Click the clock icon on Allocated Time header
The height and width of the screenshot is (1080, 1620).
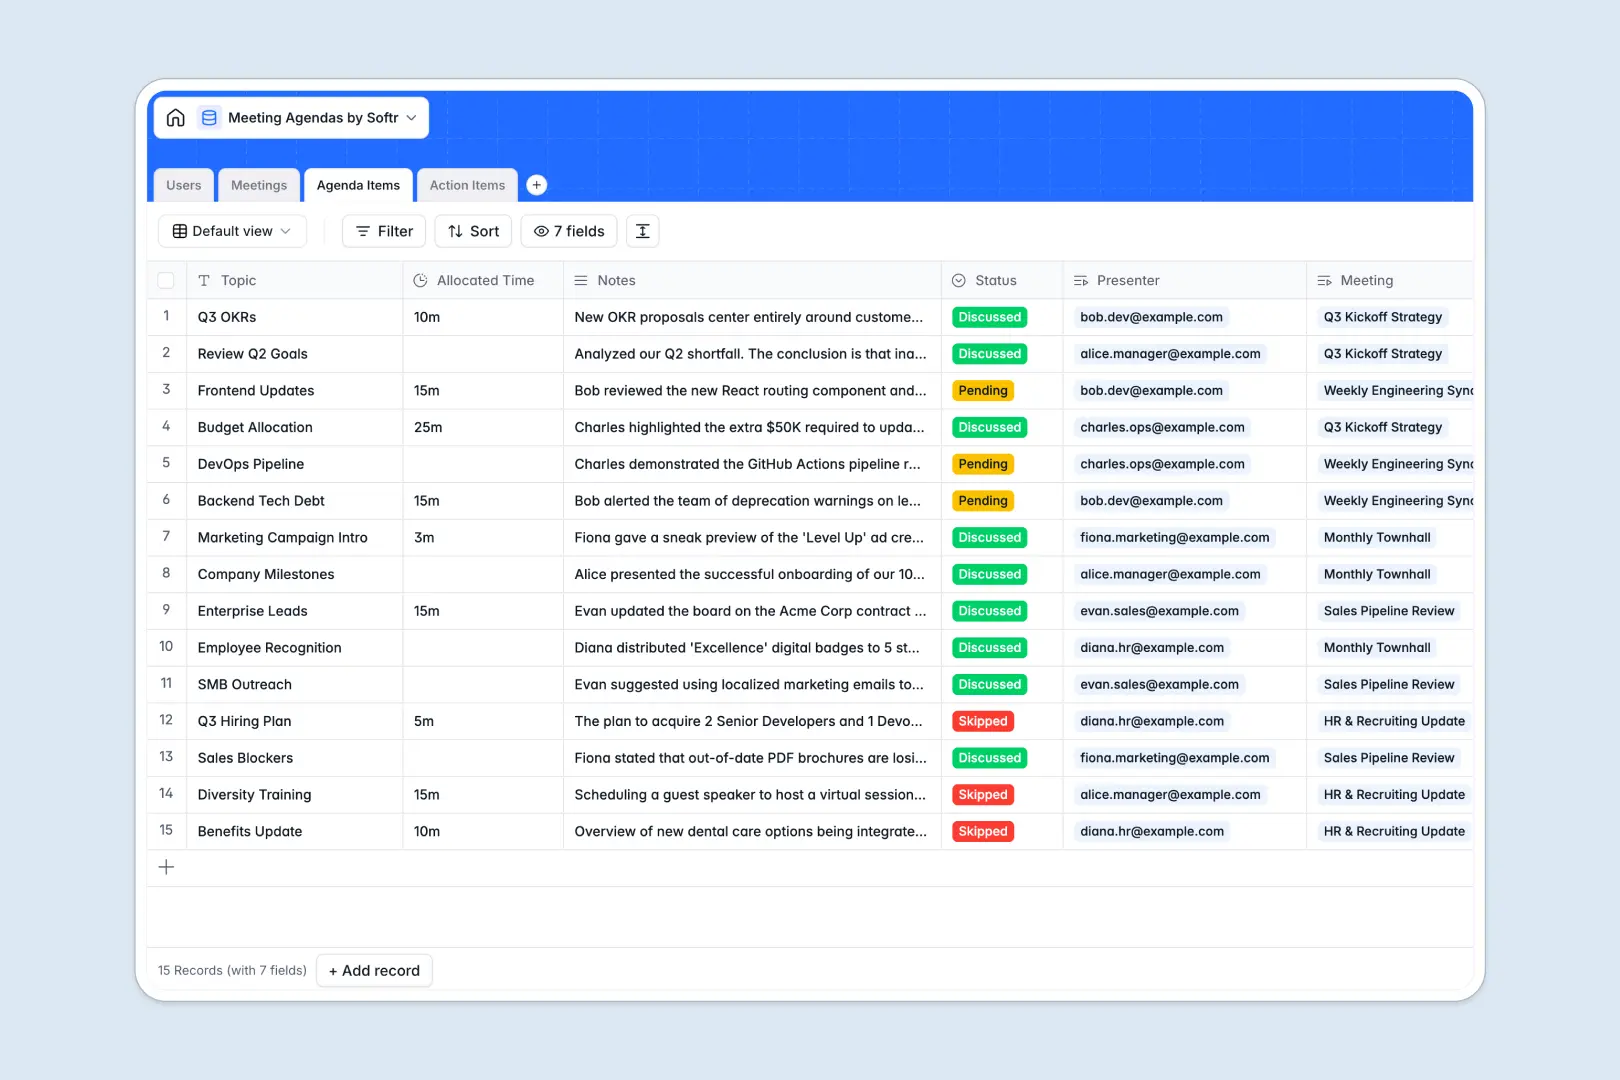pos(422,280)
